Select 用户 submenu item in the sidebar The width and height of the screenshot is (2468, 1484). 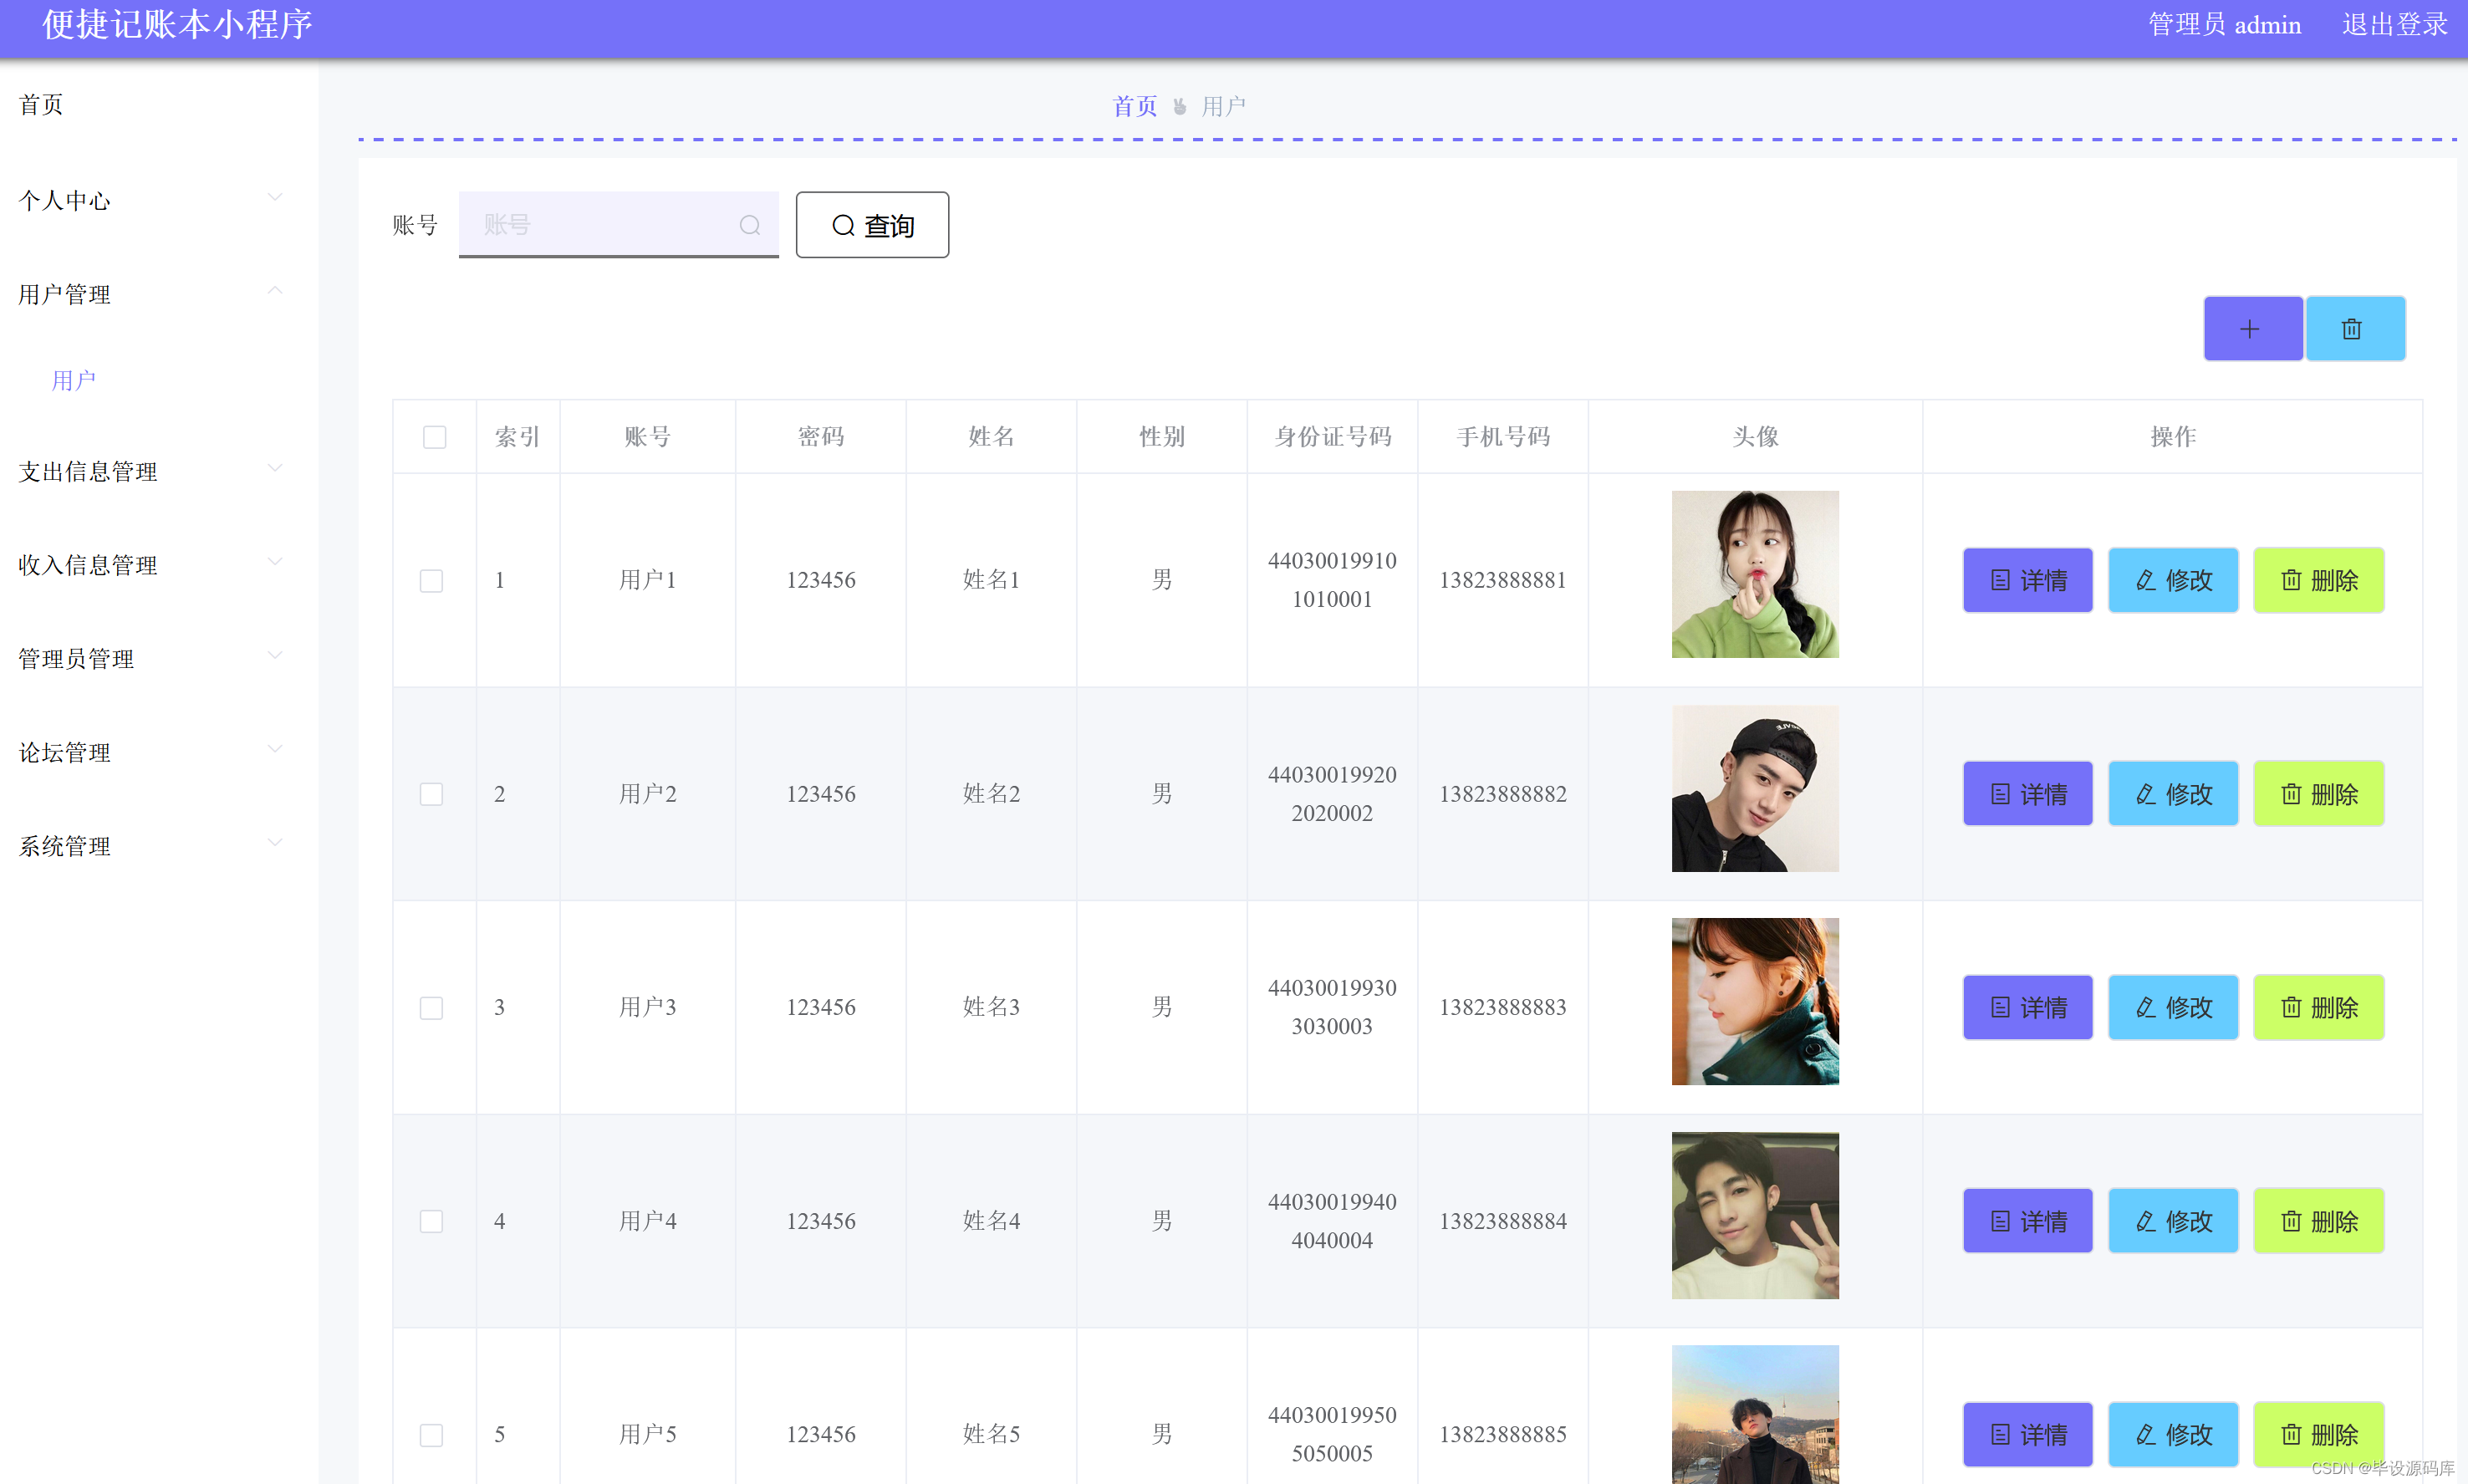[x=74, y=380]
